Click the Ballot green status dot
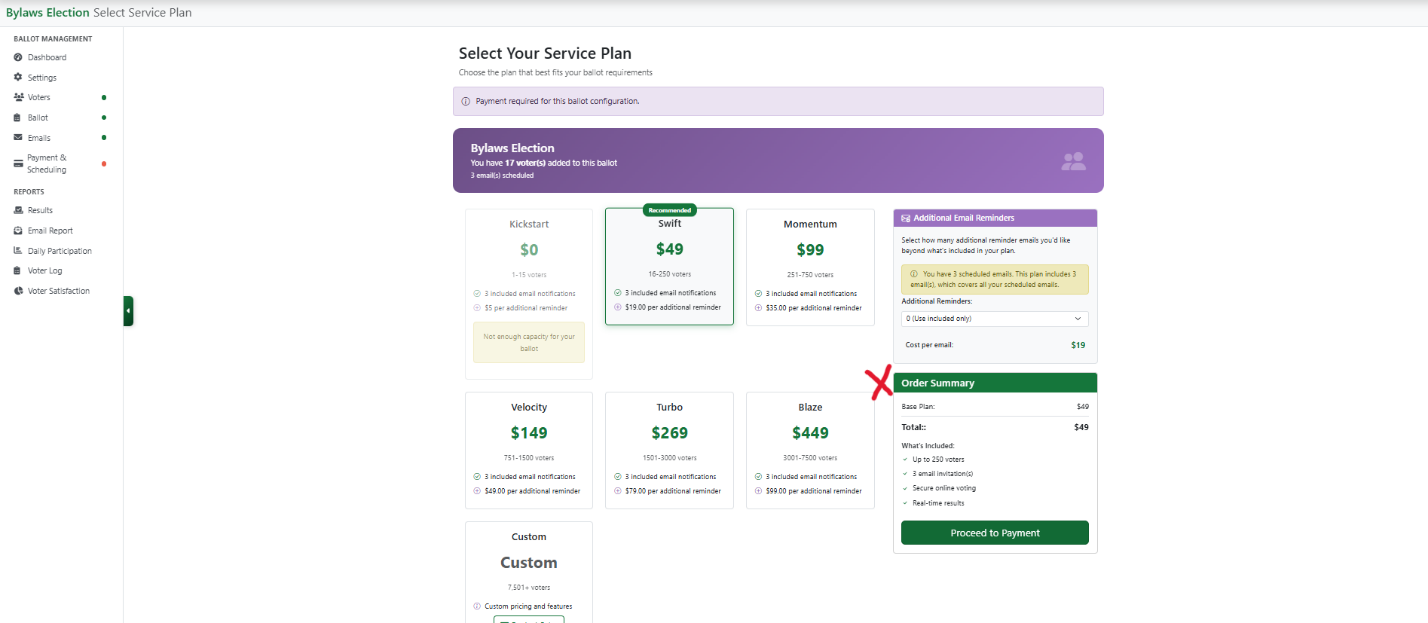This screenshot has width=1428, height=623. [x=104, y=117]
